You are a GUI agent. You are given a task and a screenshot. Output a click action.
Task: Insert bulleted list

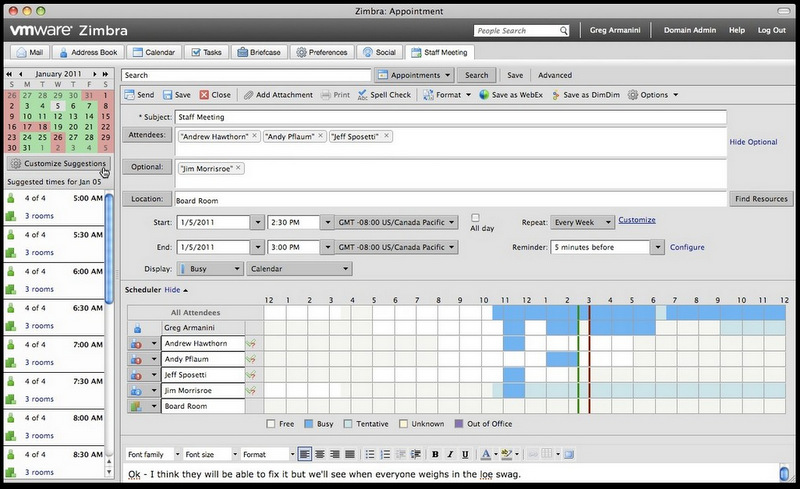coord(370,454)
